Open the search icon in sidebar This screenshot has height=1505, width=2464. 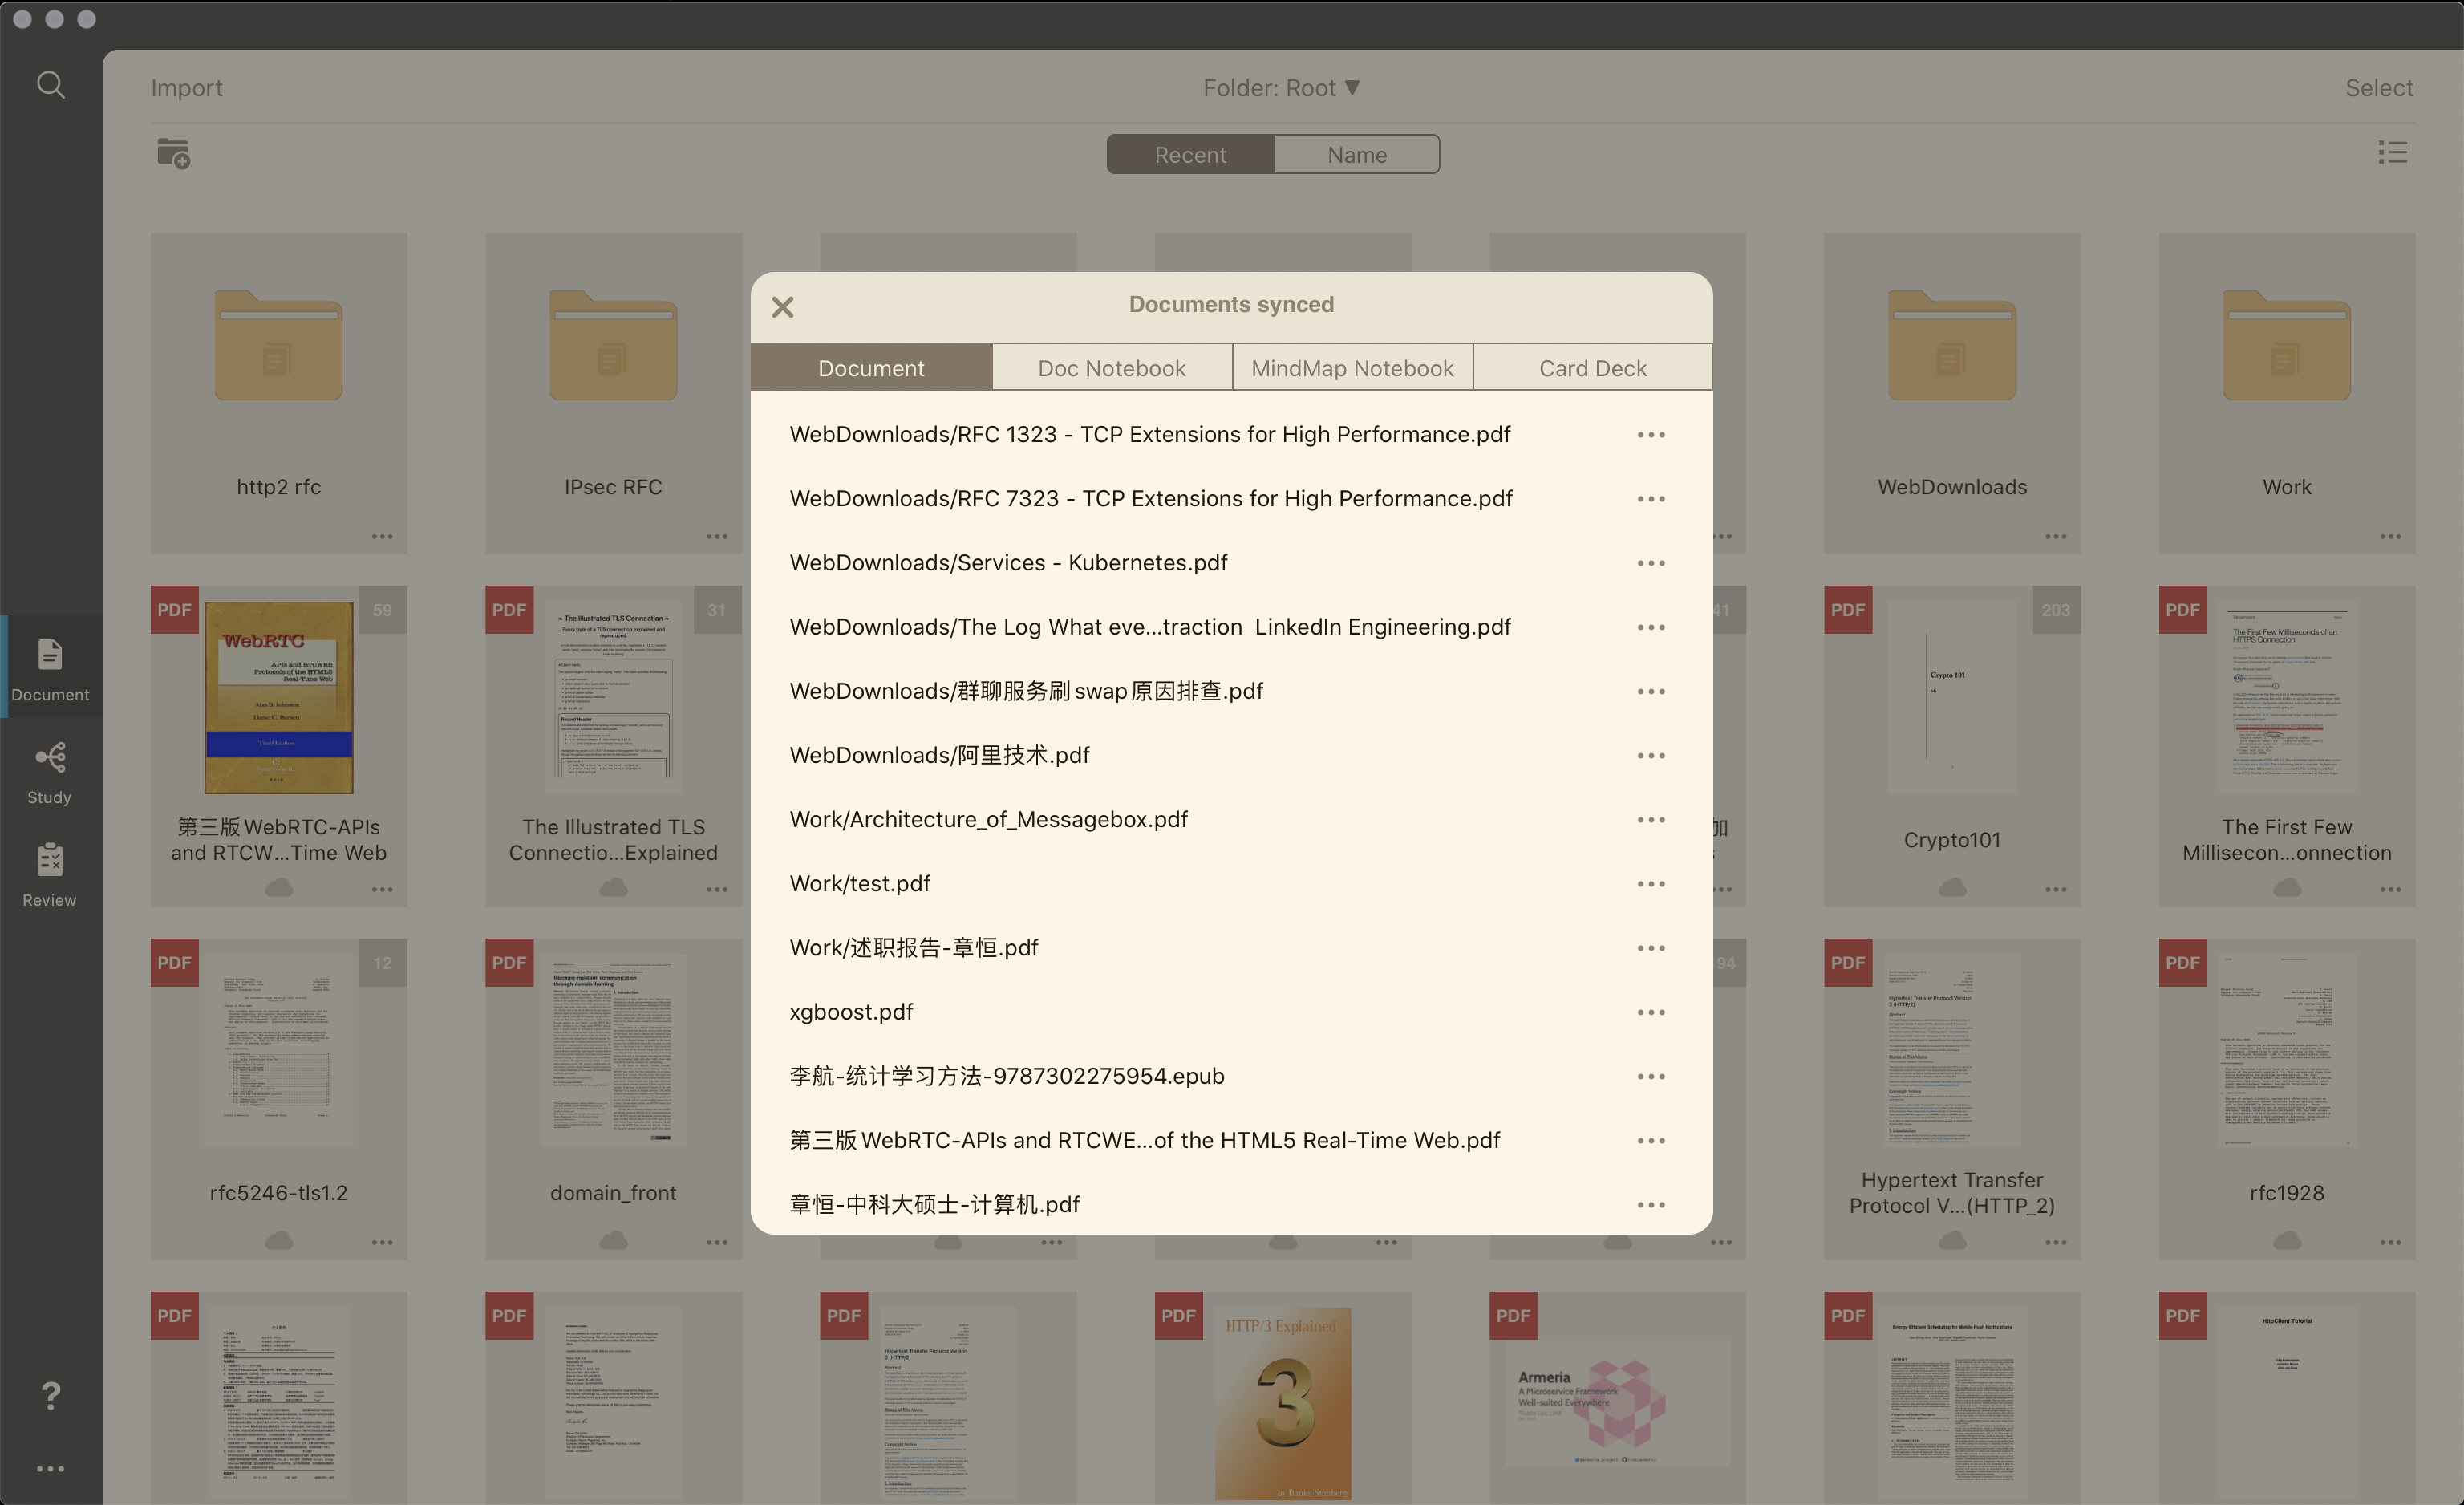point(51,85)
